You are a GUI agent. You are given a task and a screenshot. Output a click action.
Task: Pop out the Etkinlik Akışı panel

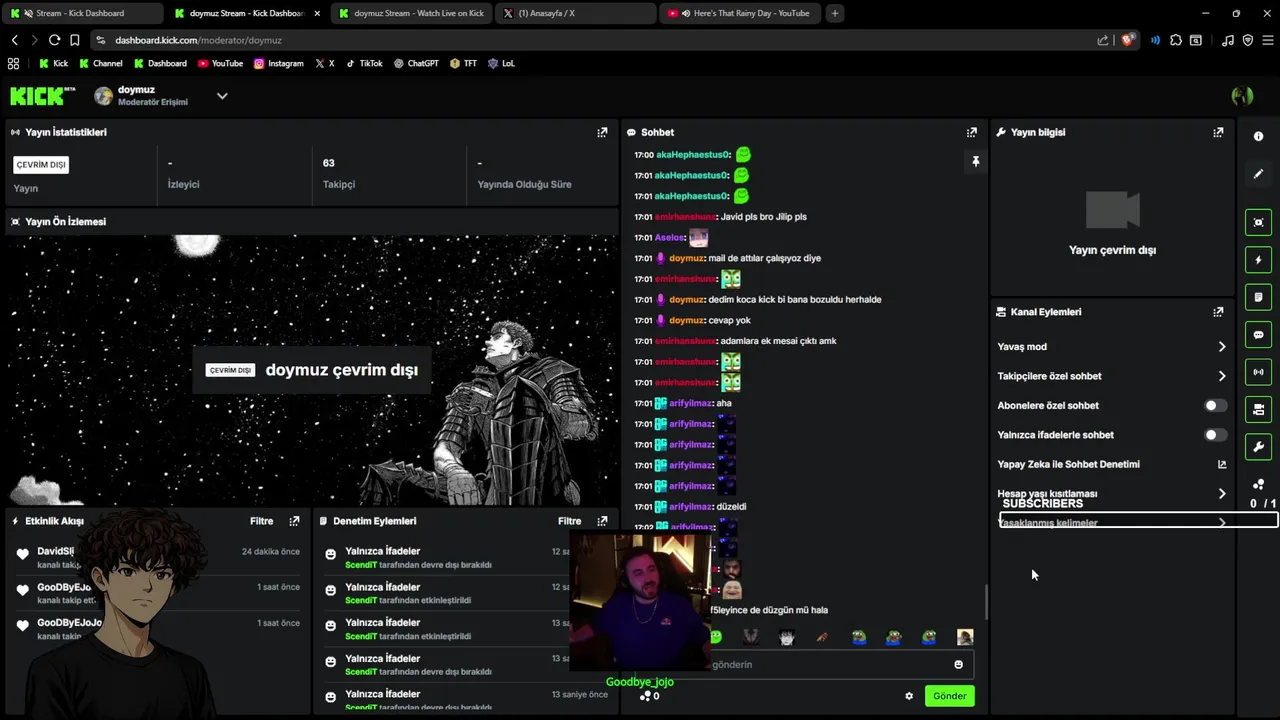tap(294, 521)
